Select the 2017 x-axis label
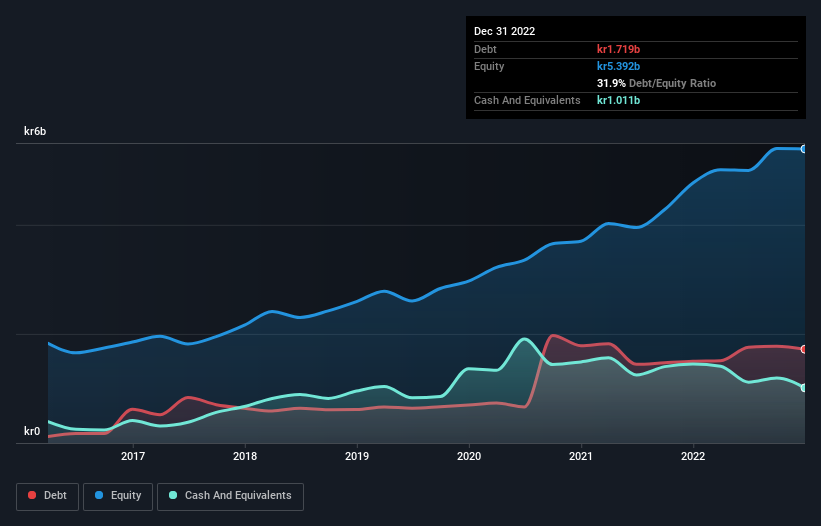 pyautogui.click(x=133, y=456)
